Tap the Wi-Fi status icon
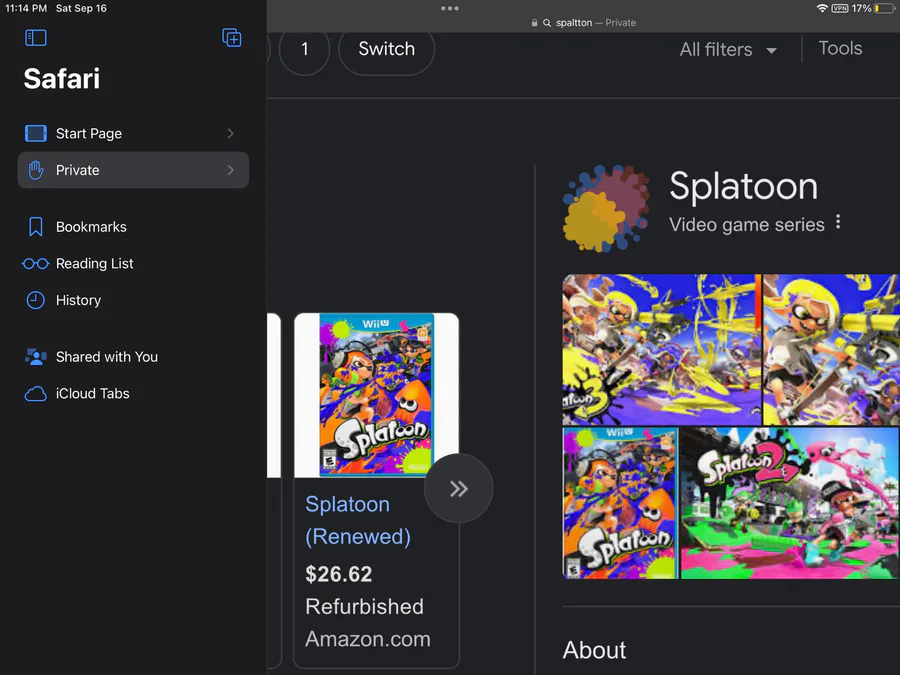This screenshot has height=675, width=900. (821, 8)
